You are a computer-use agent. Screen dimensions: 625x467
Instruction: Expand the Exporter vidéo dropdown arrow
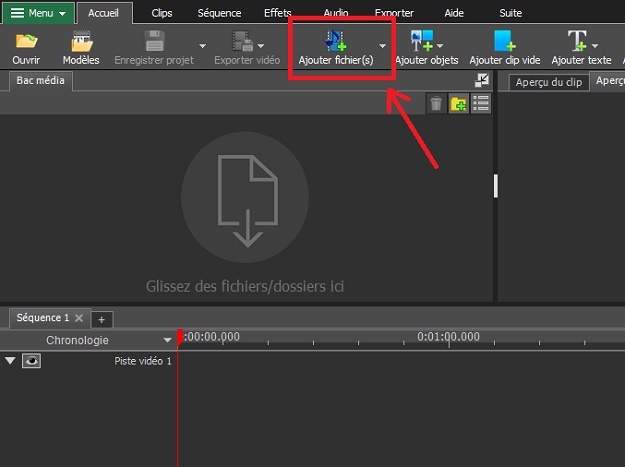(x=261, y=46)
